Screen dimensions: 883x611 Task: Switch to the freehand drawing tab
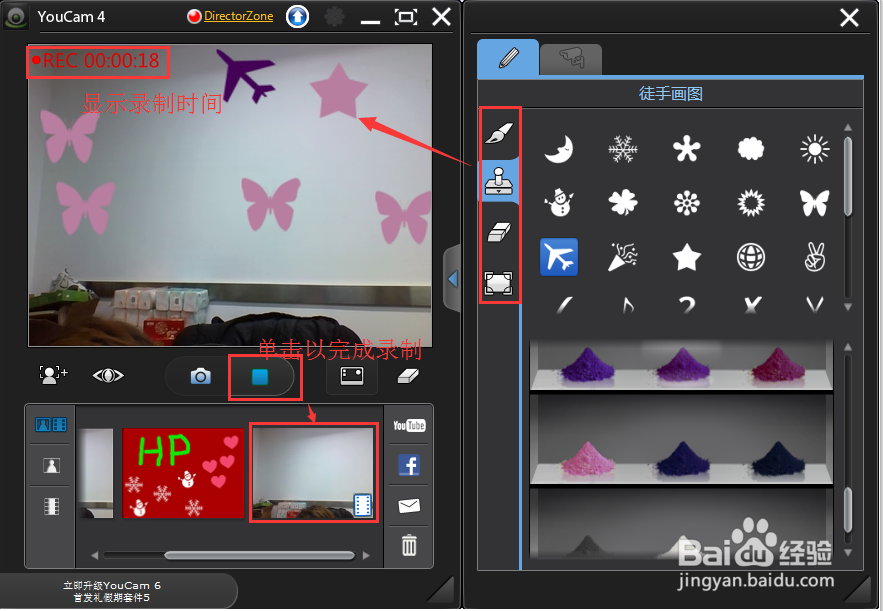(508, 57)
